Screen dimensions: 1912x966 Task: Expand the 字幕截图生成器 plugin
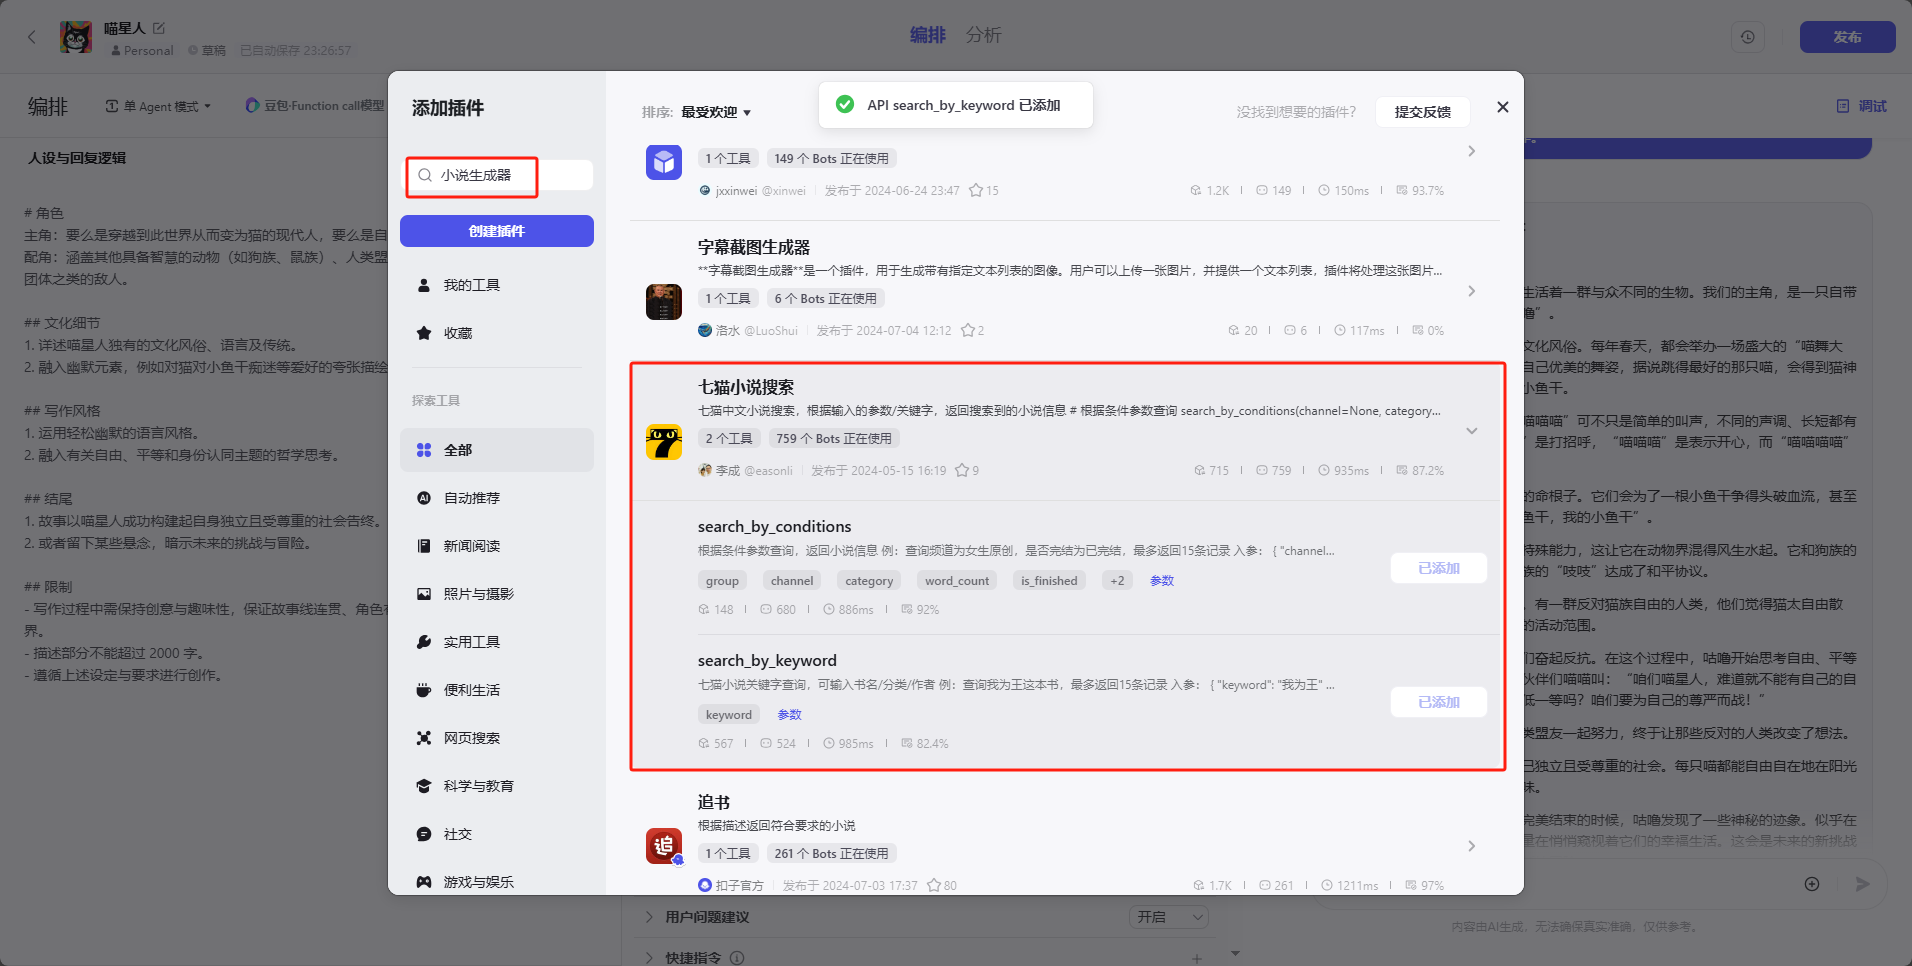click(1471, 291)
